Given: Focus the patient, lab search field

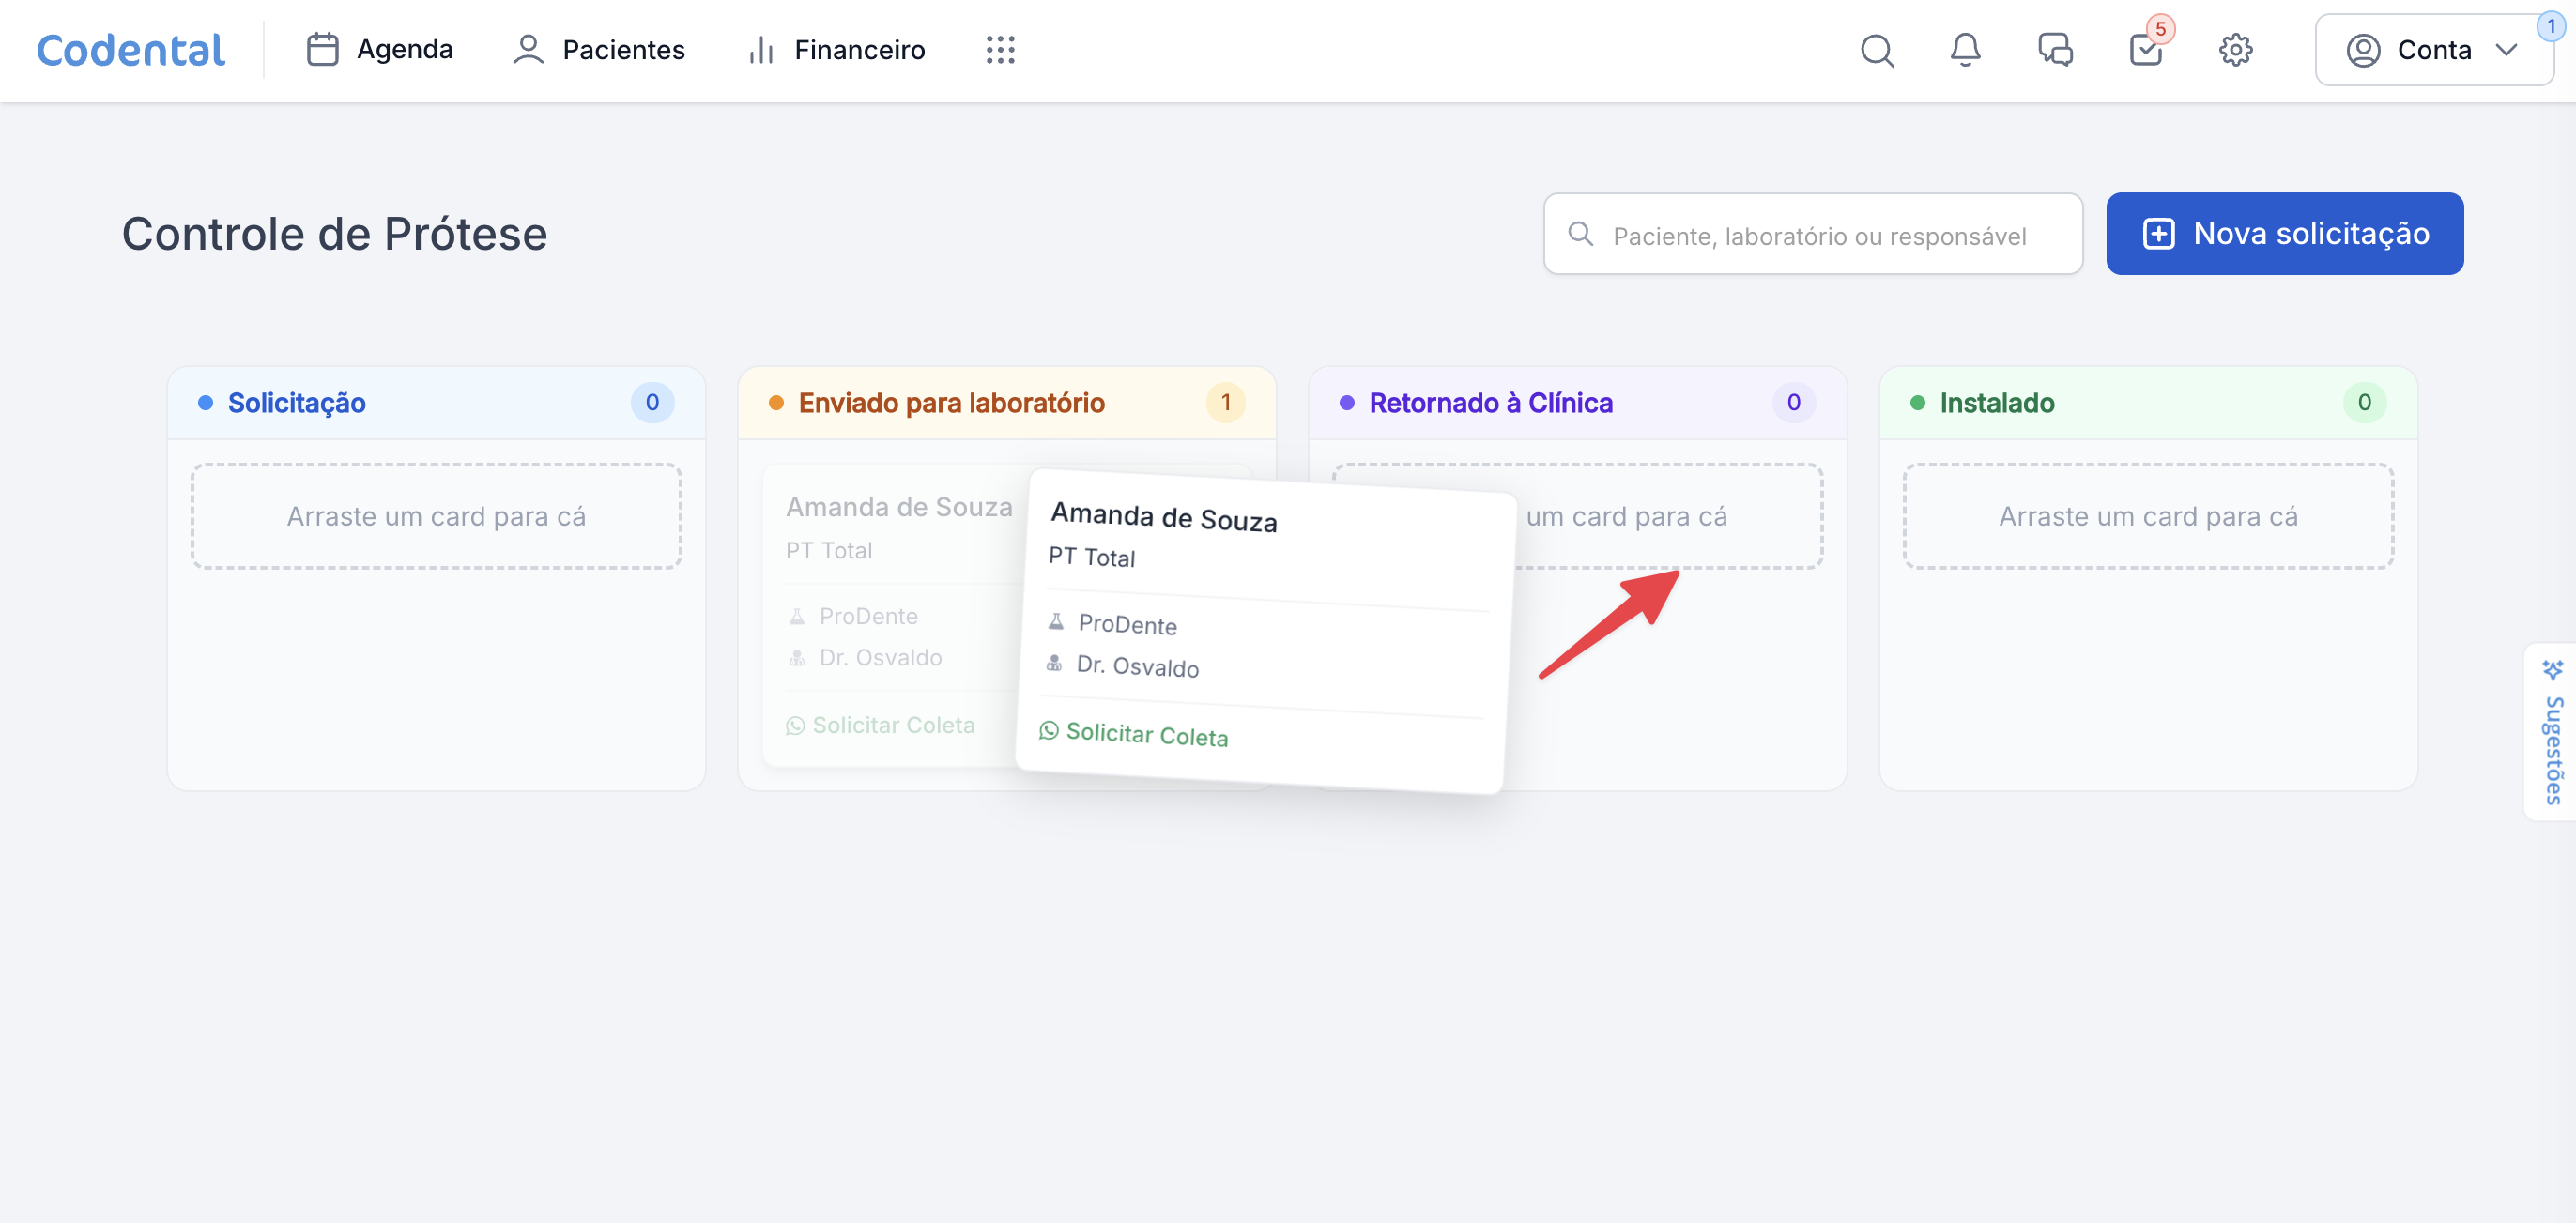Looking at the screenshot, I should click(x=1818, y=236).
